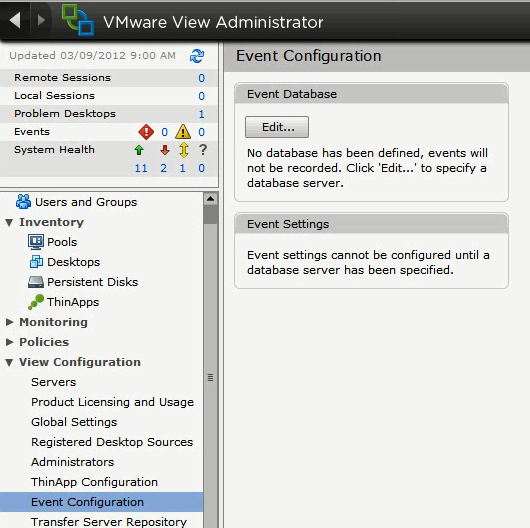The width and height of the screenshot is (530, 528).
Task: Open ThinApps in Inventory
Action: (x=73, y=302)
